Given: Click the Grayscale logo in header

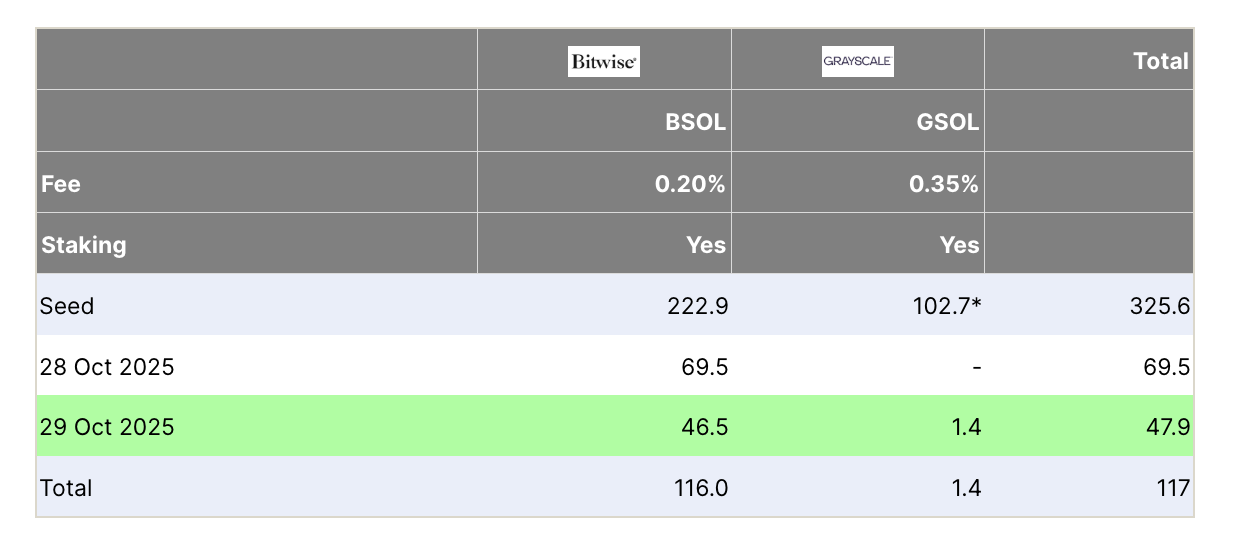Looking at the screenshot, I should coord(857,61).
